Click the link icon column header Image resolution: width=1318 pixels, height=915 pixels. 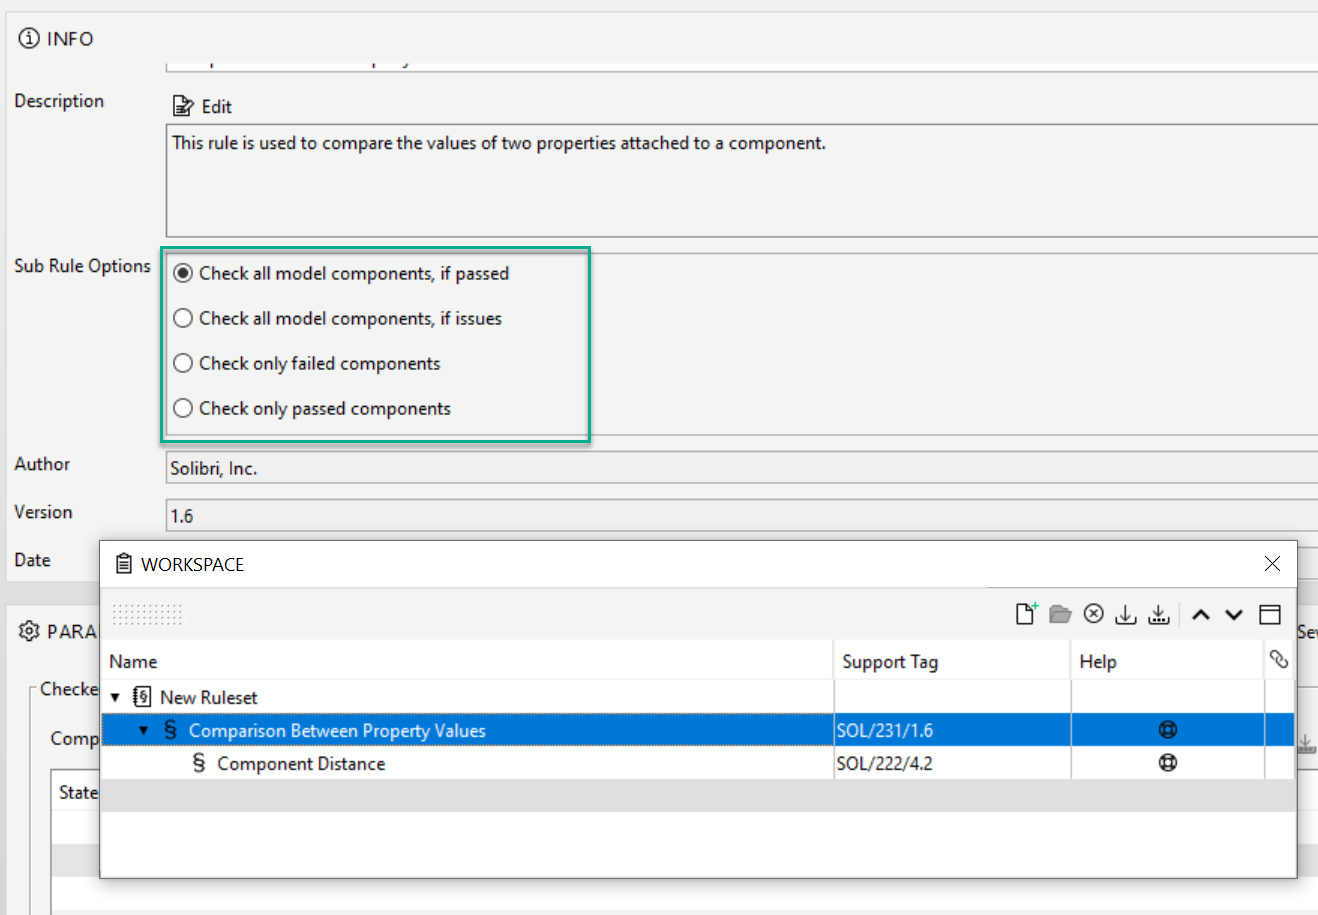click(1279, 659)
